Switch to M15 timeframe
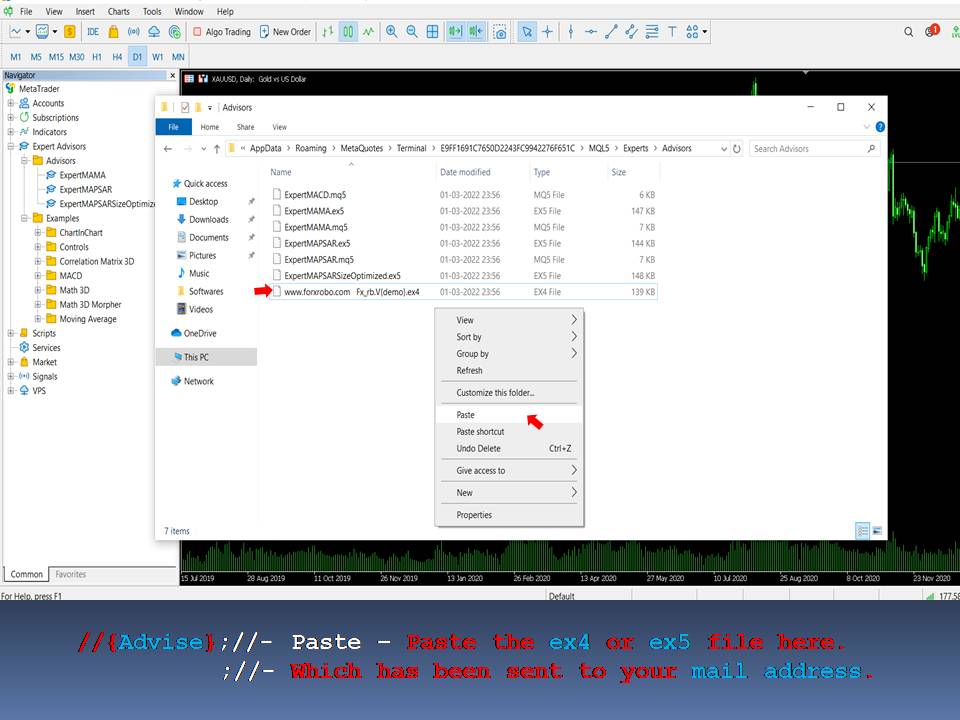 56,57
